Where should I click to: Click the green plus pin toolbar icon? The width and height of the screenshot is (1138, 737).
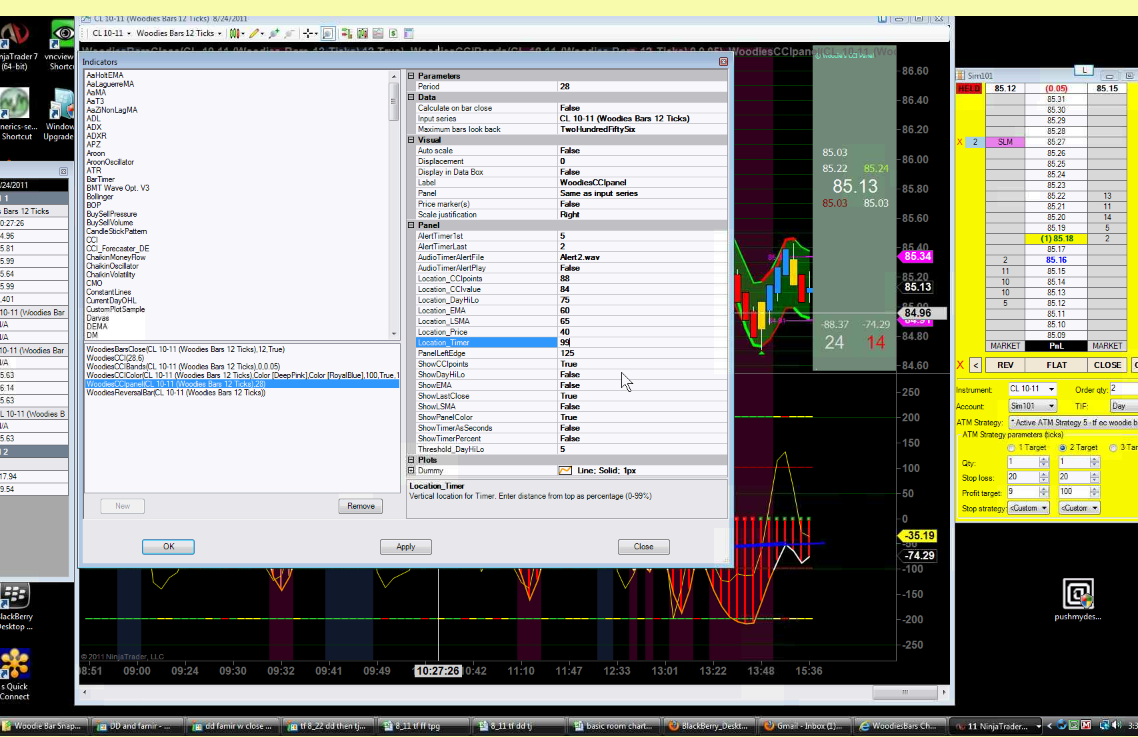274,33
